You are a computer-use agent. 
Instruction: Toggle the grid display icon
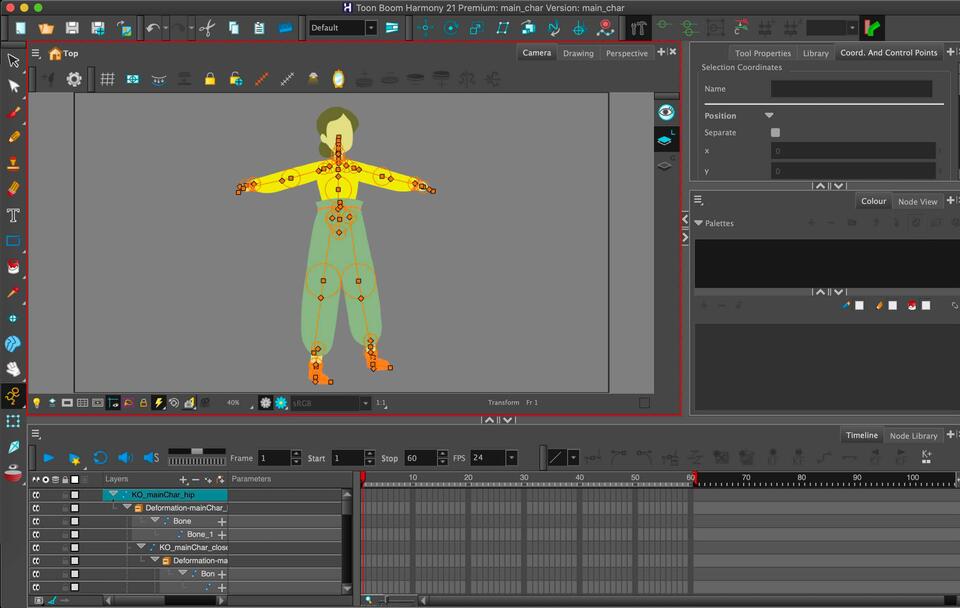point(107,79)
